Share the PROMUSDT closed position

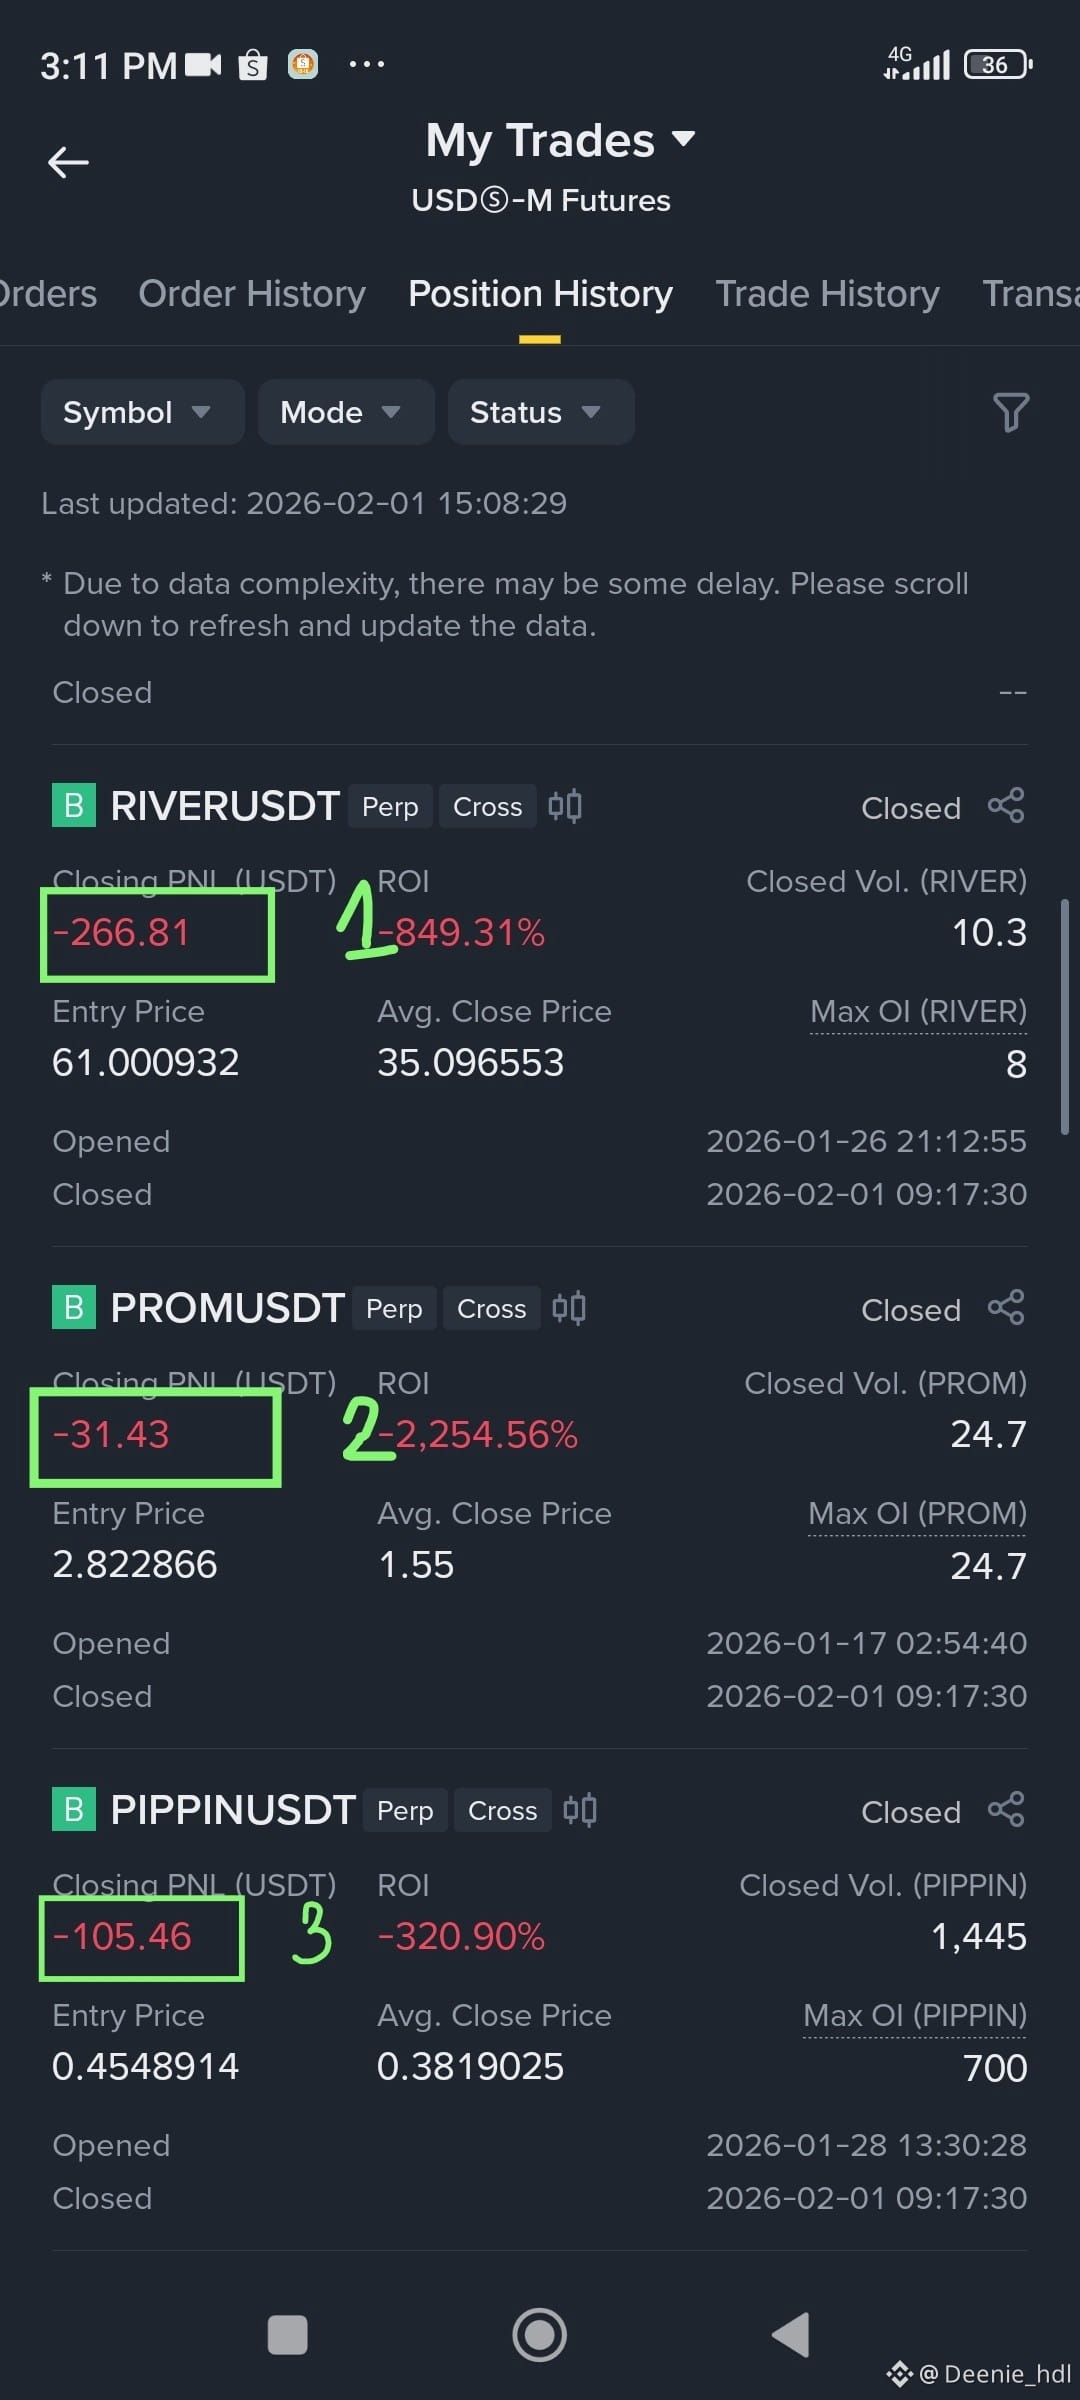coord(1006,1308)
